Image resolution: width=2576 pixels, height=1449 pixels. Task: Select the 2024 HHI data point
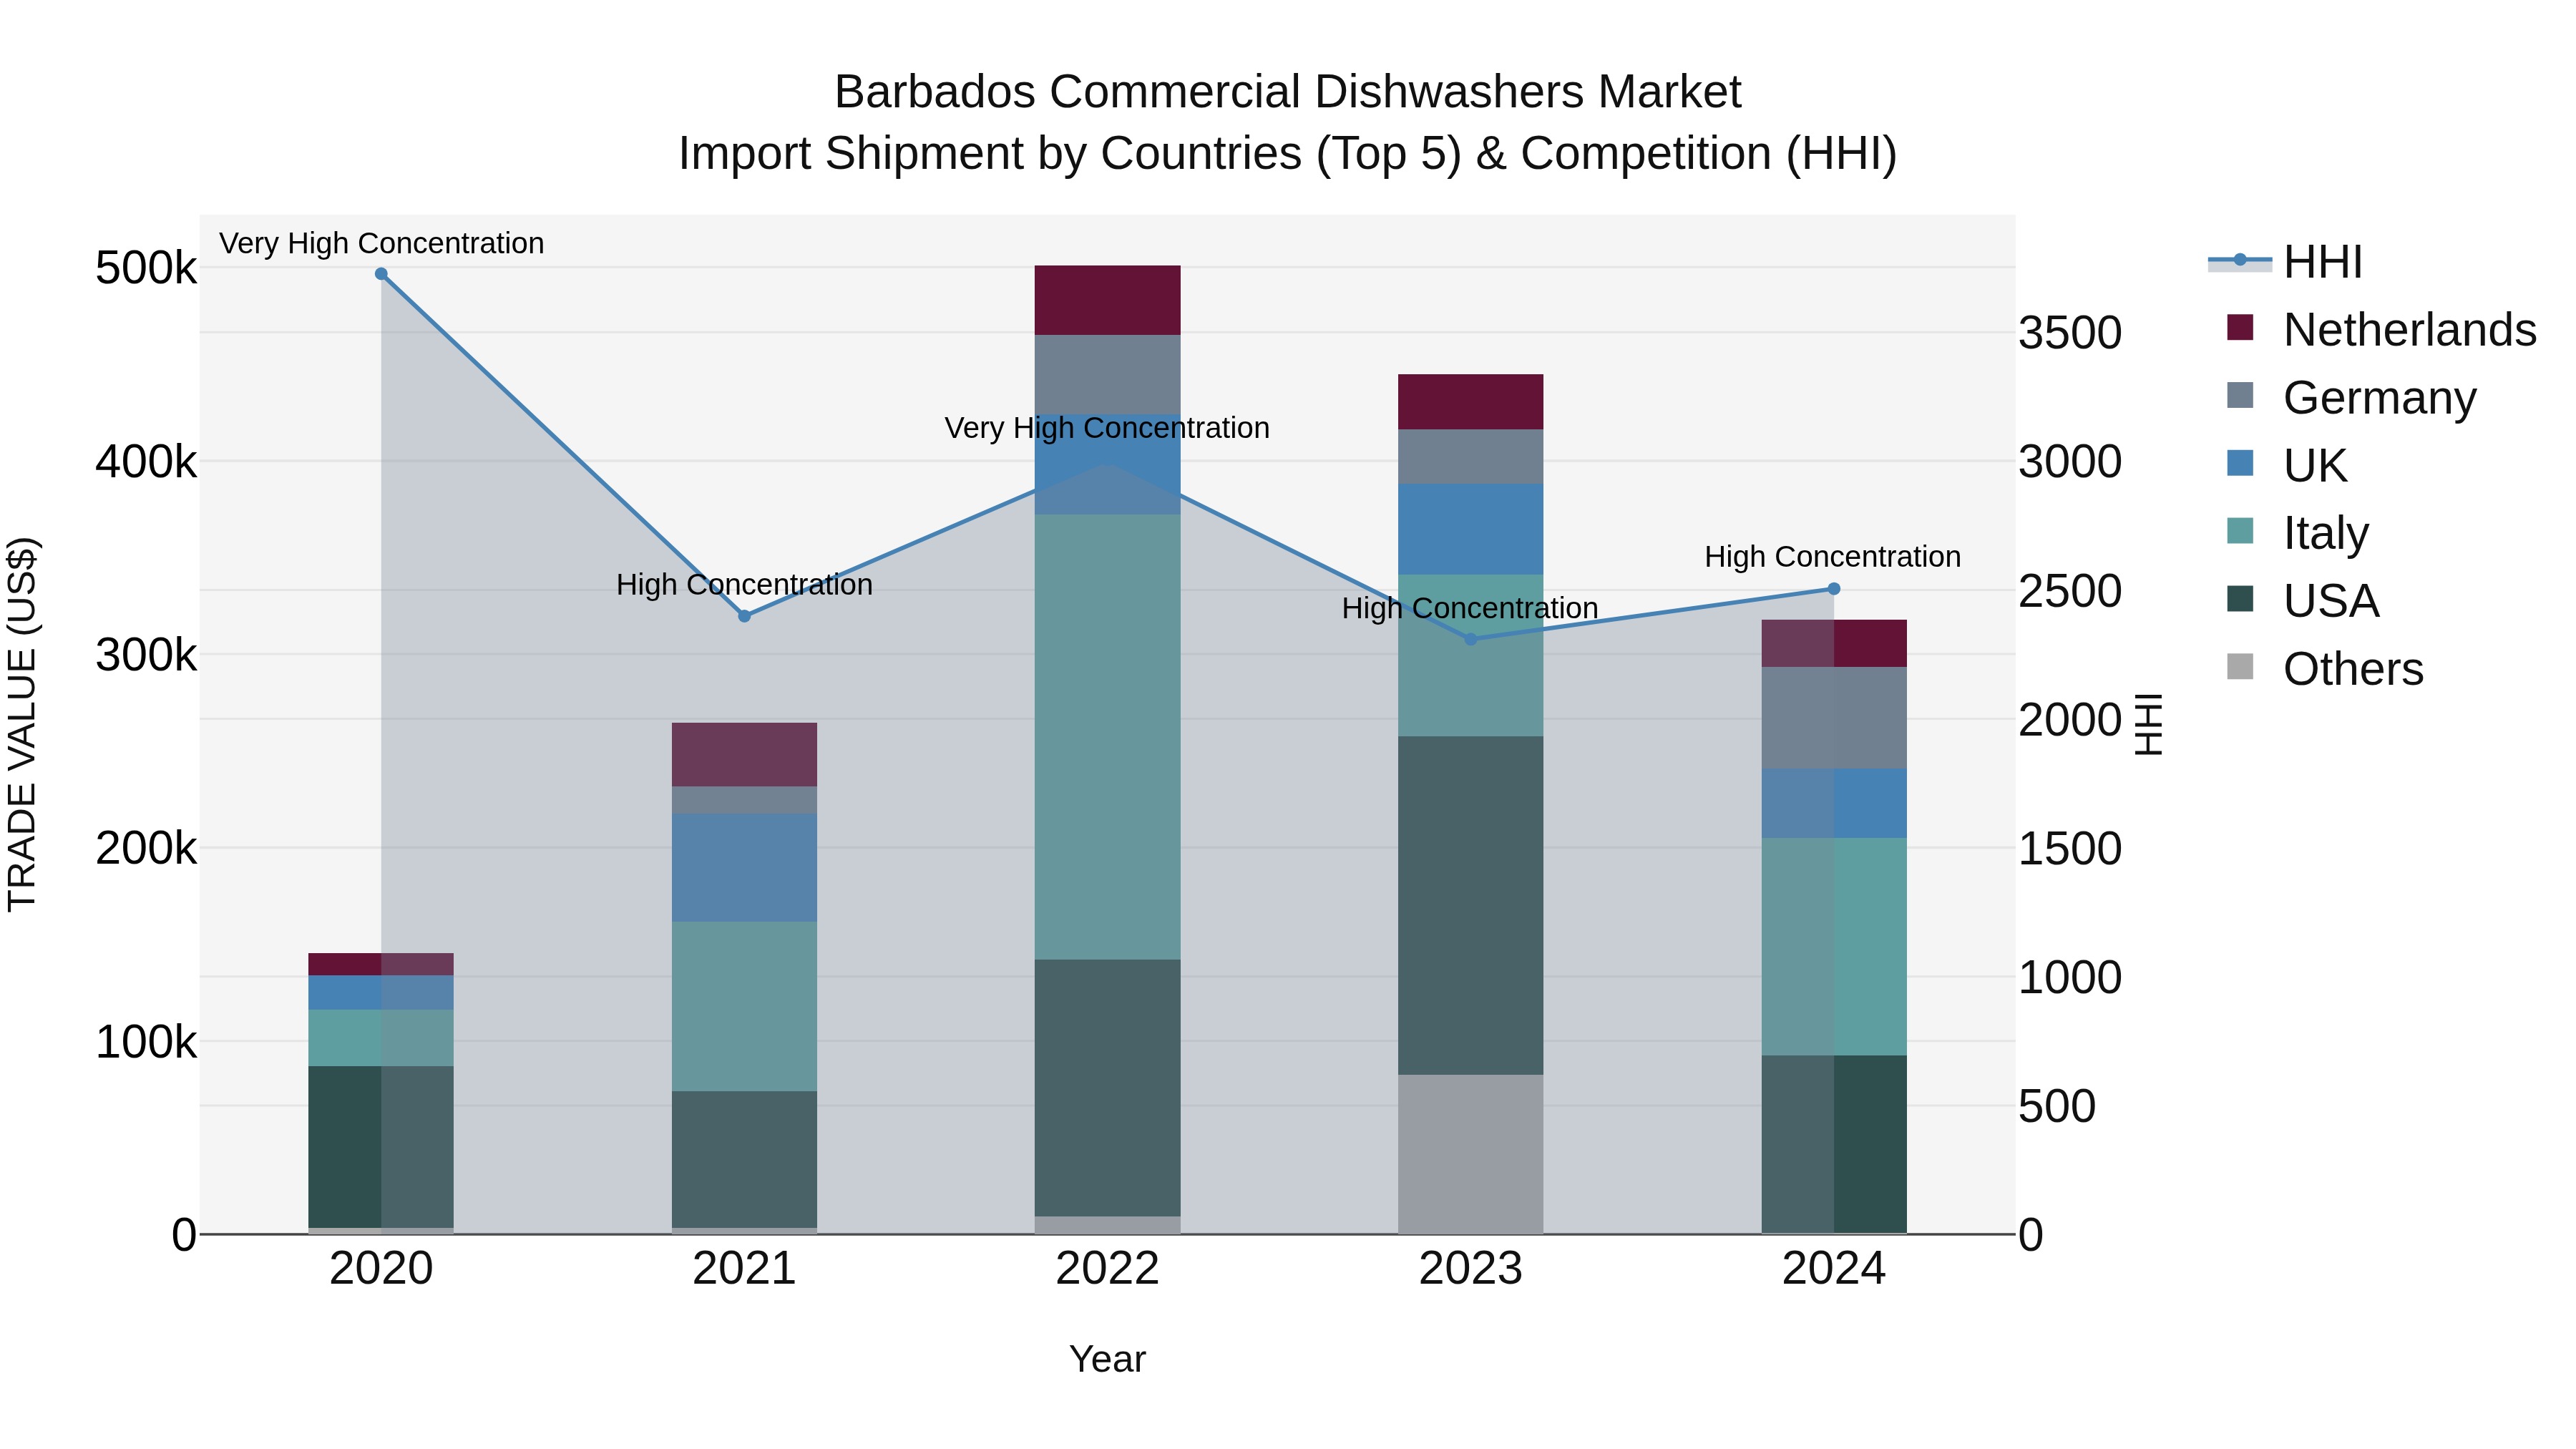(x=1833, y=589)
